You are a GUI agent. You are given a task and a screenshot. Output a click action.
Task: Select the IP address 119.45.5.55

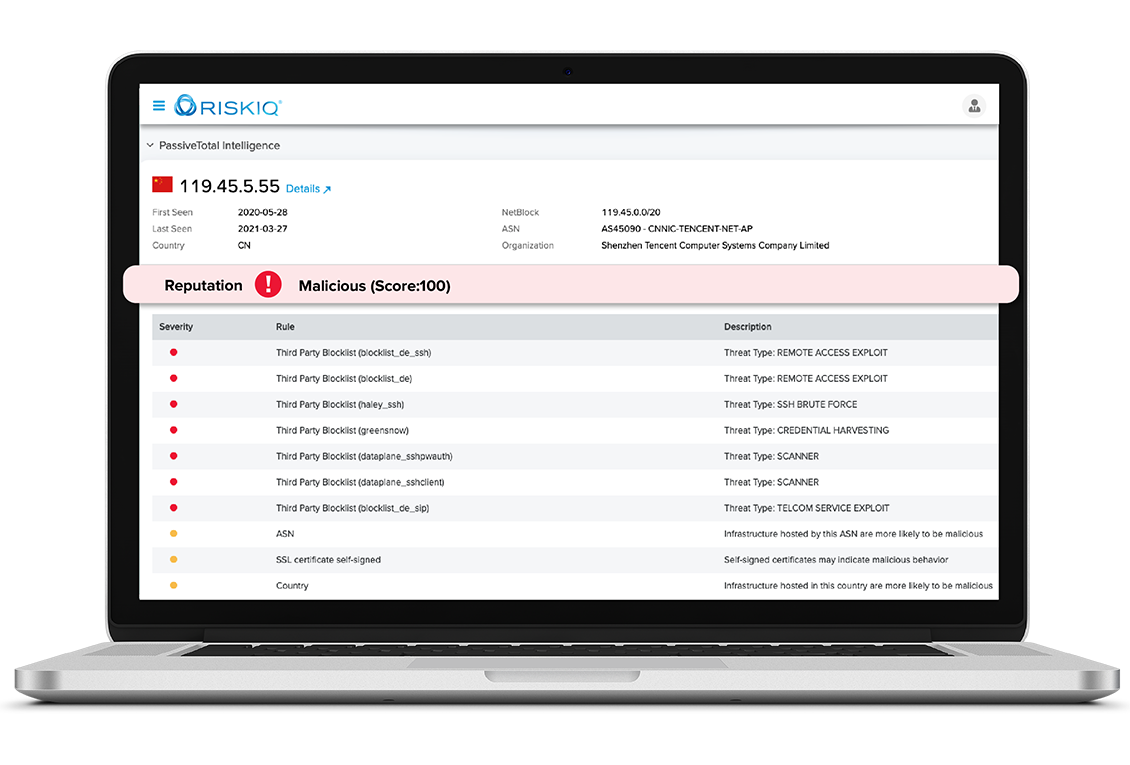click(x=229, y=186)
